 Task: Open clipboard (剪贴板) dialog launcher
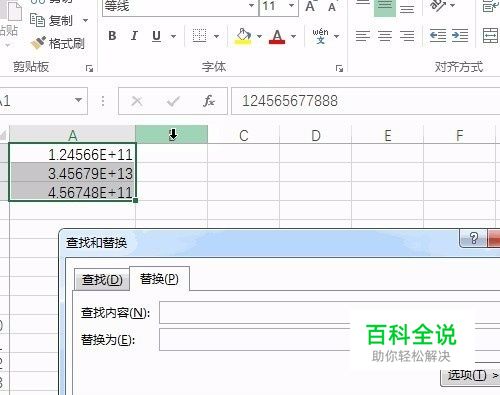coord(89,69)
